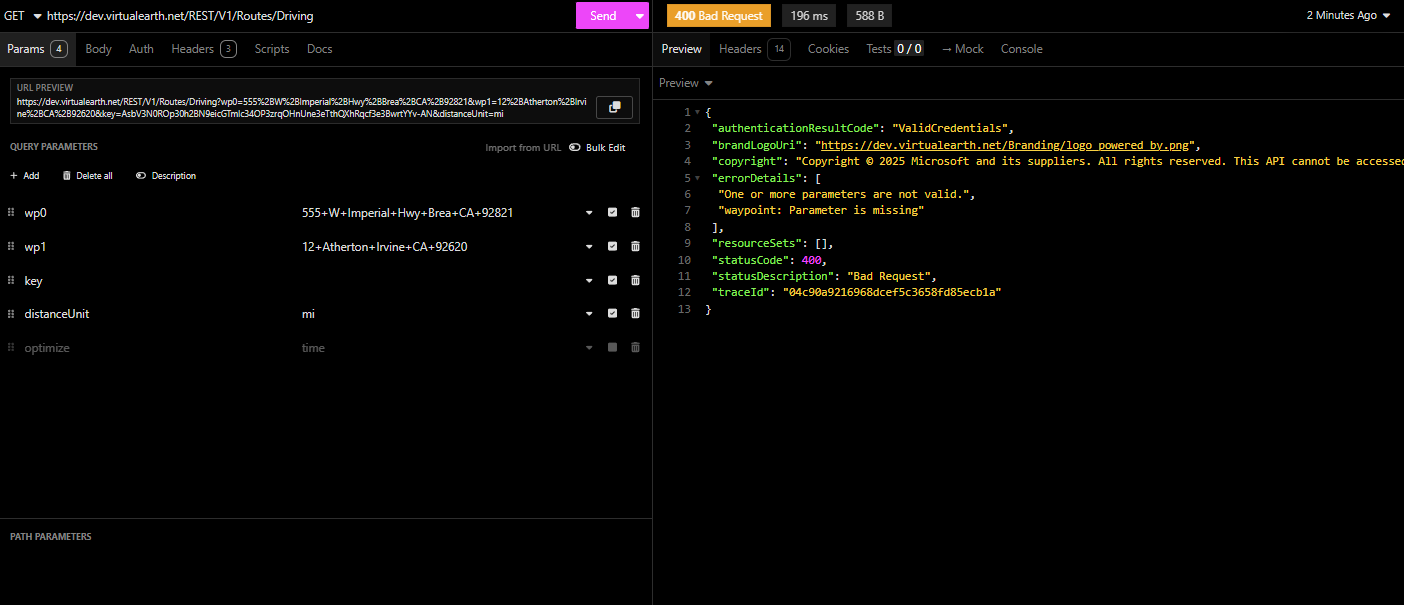Click the 196 ms response time badge
1404x605 pixels.
[x=808, y=15]
